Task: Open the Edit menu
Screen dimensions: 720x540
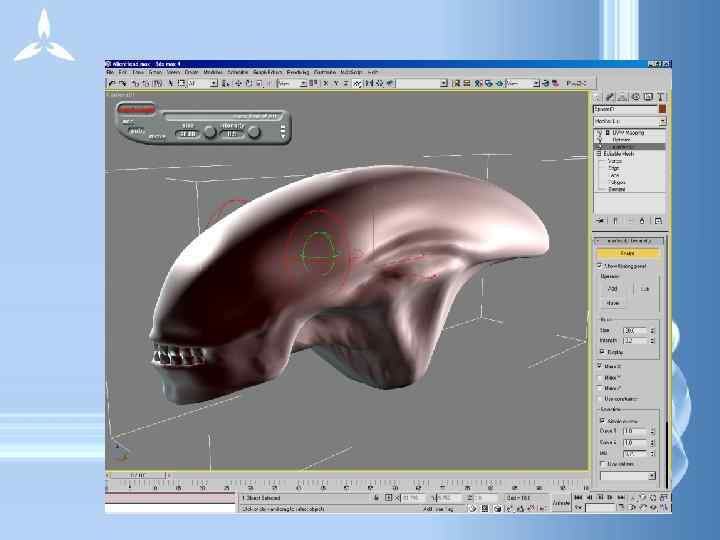Action: [x=123, y=72]
